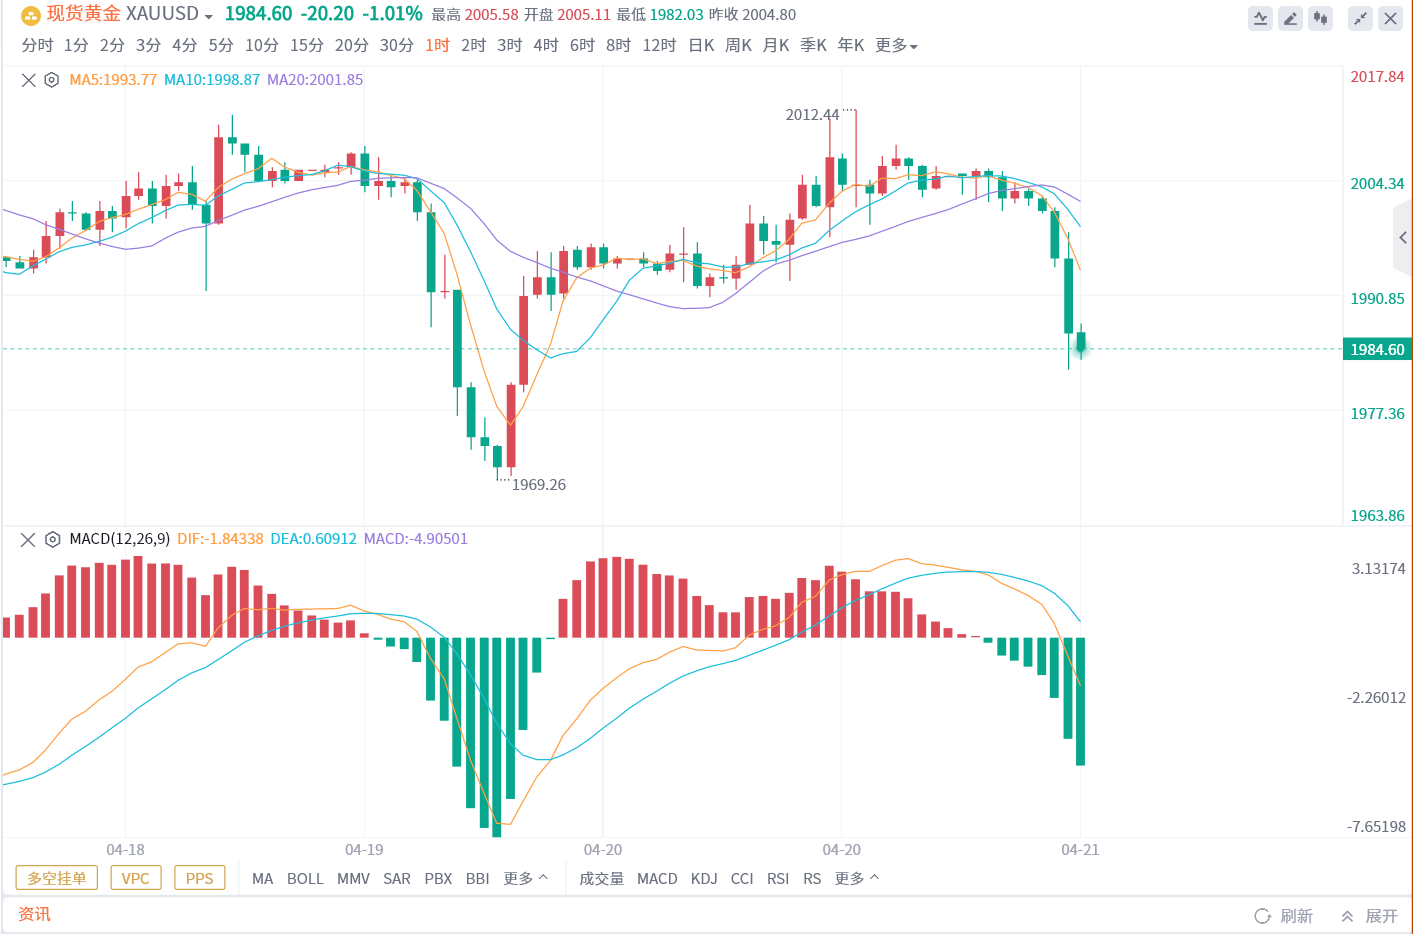
Task: Remove the MA overlay with X icon
Action: tap(29, 80)
